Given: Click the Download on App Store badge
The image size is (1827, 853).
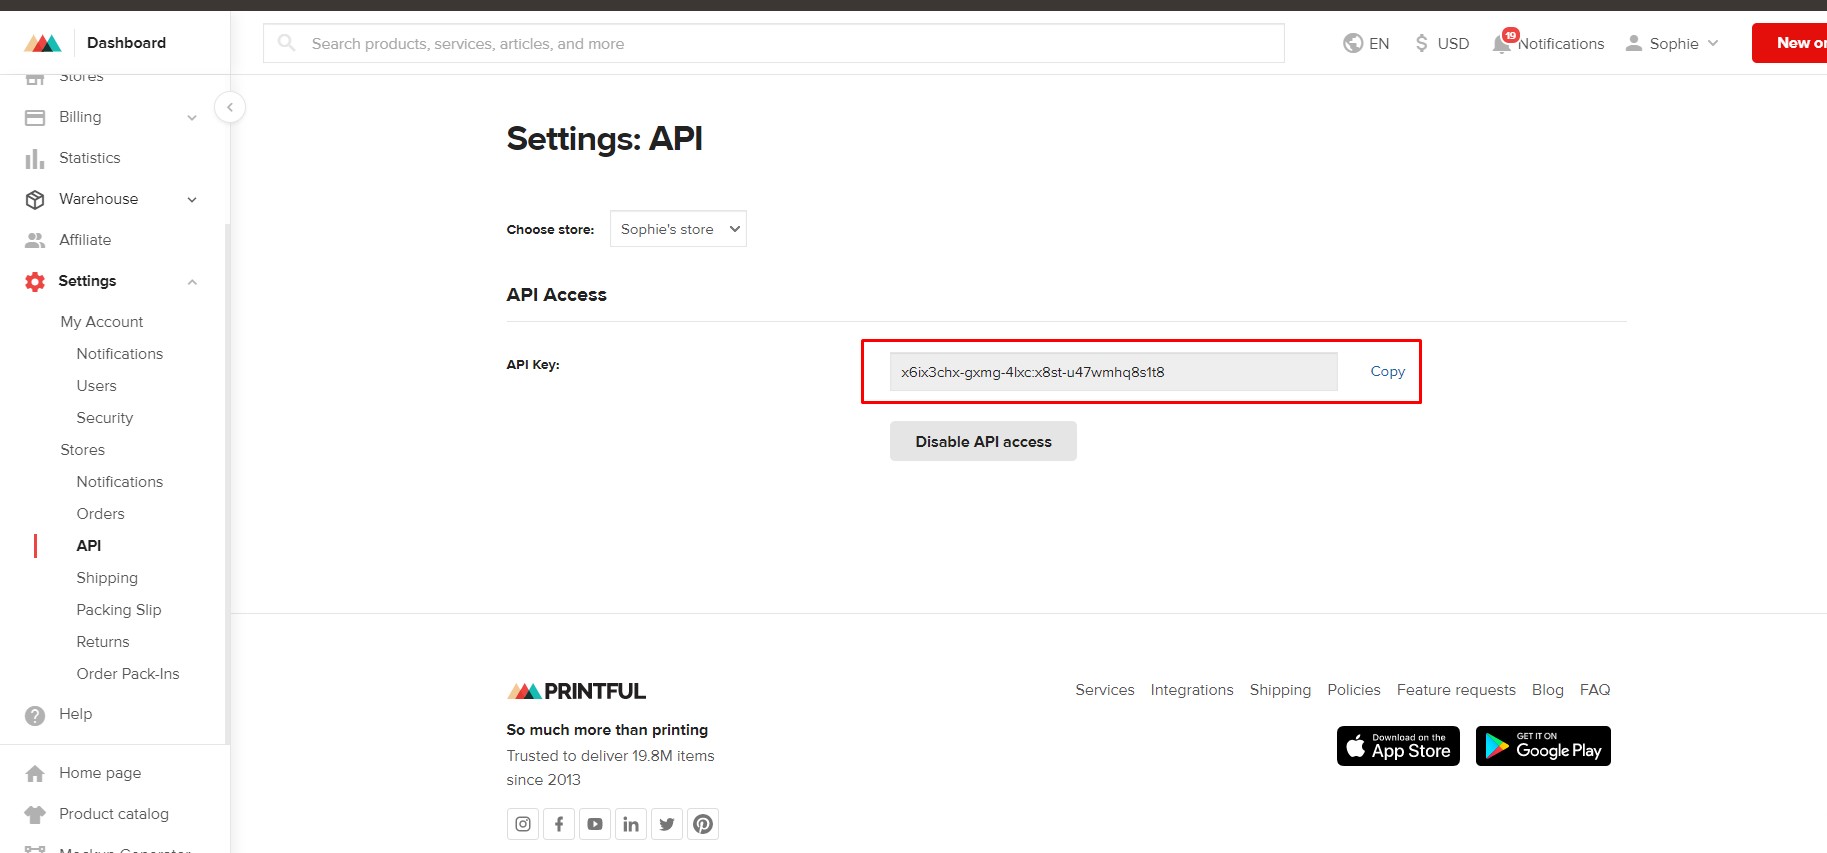Looking at the screenshot, I should click(1398, 746).
